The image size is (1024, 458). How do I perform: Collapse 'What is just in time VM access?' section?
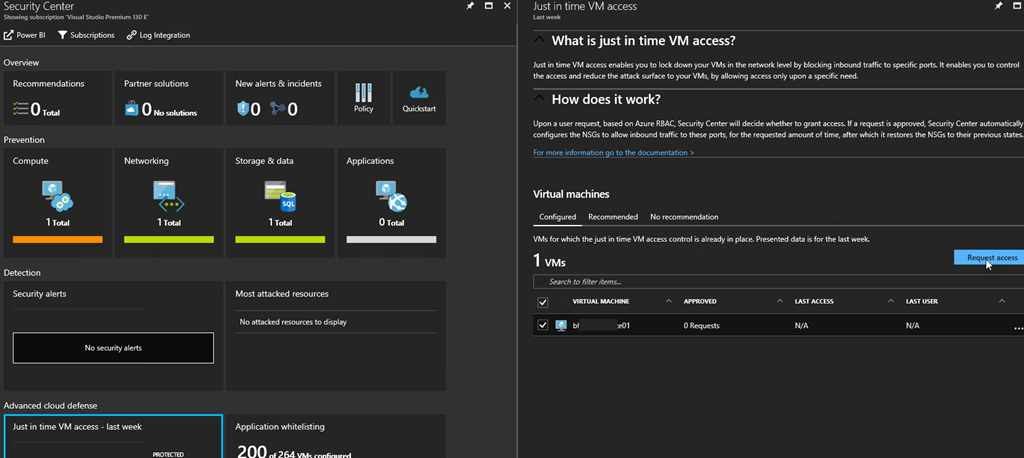pos(540,41)
